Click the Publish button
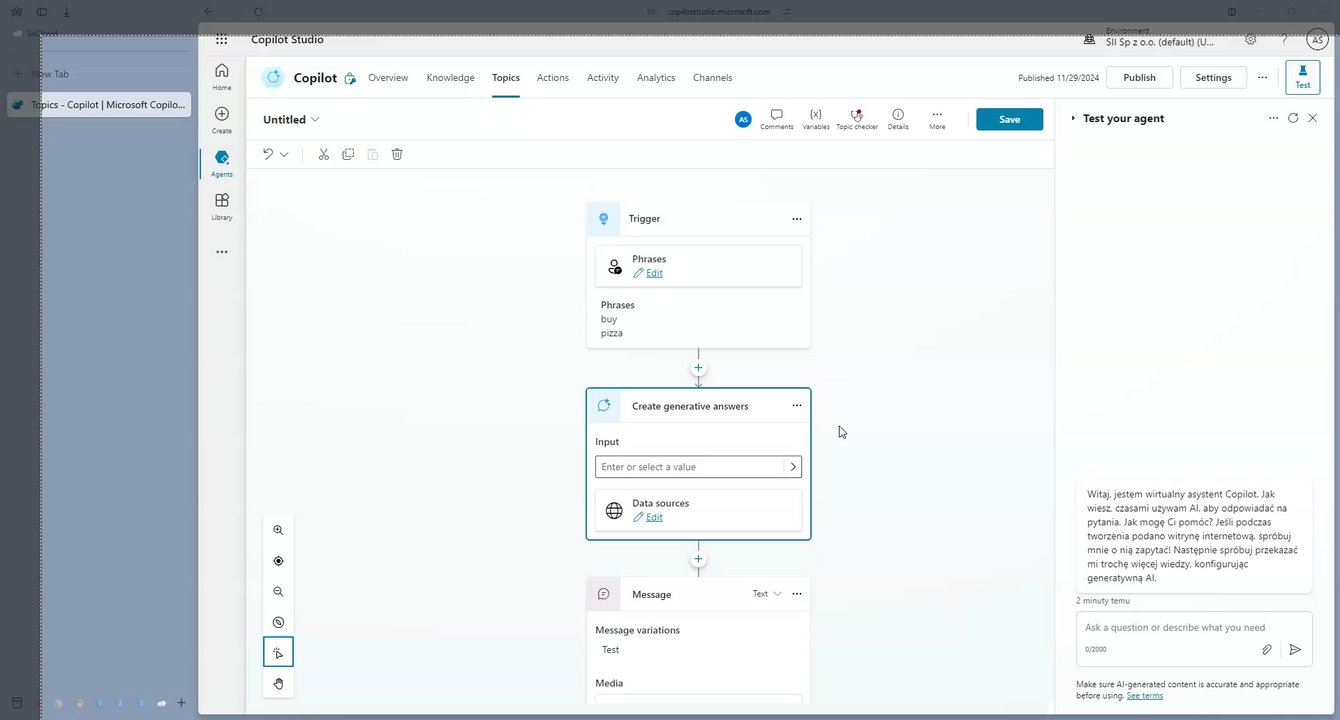Viewport: 1340px width, 720px height. [1139, 77]
